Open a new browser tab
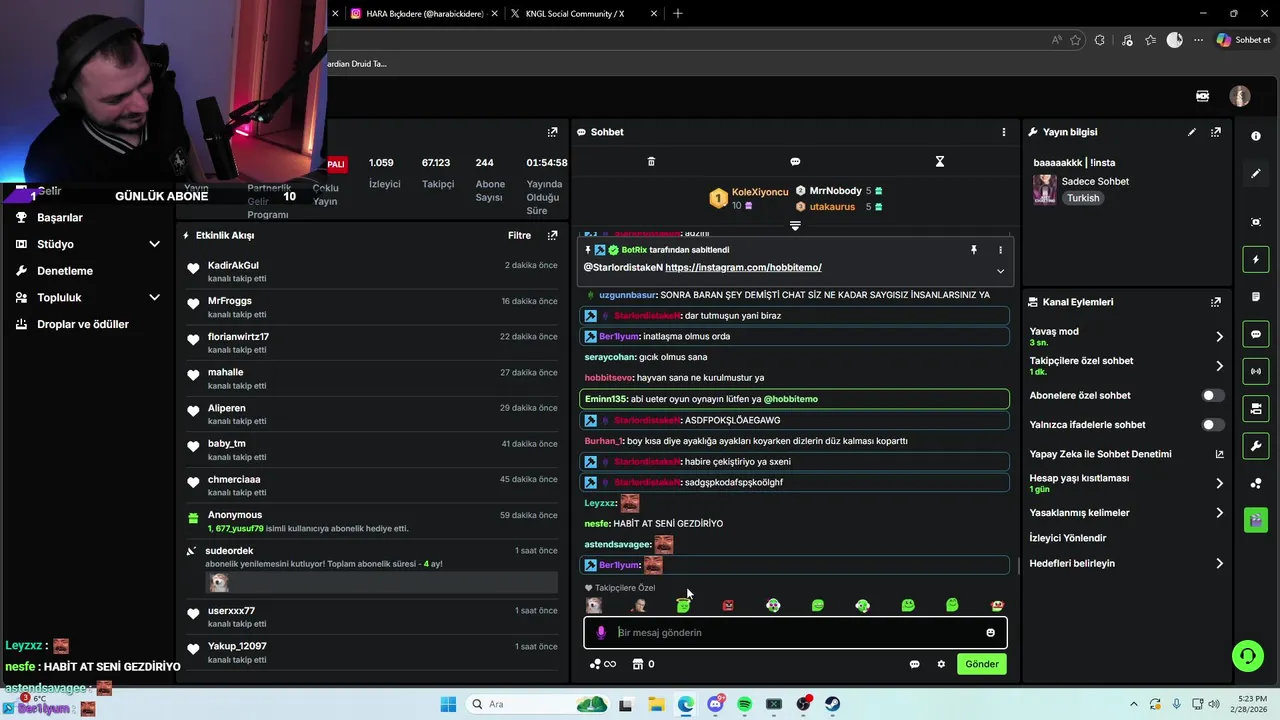The image size is (1280, 720). point(678,14)
